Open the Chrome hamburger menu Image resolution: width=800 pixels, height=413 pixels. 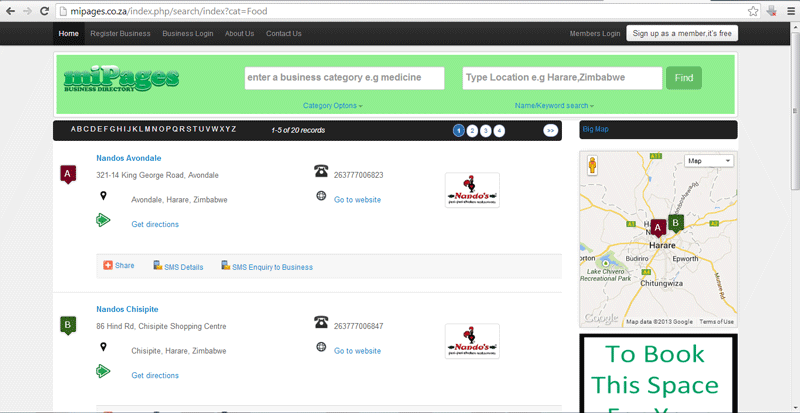(x=790, y=11)
